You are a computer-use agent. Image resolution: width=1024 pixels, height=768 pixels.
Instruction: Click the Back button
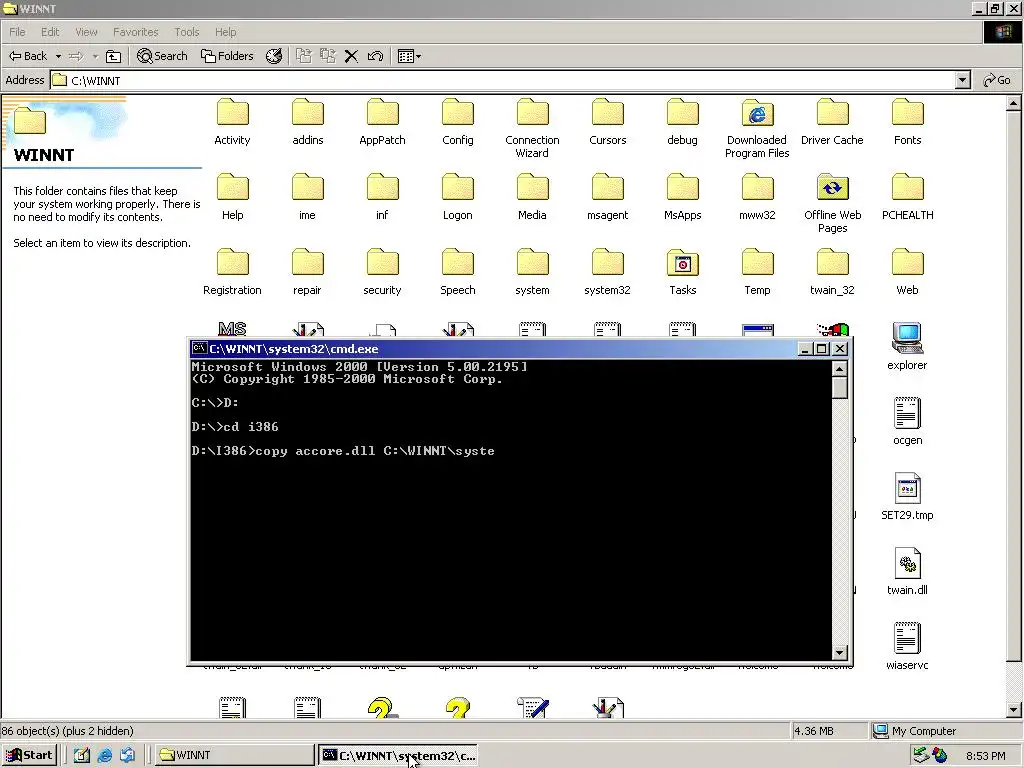coord(28,56)
